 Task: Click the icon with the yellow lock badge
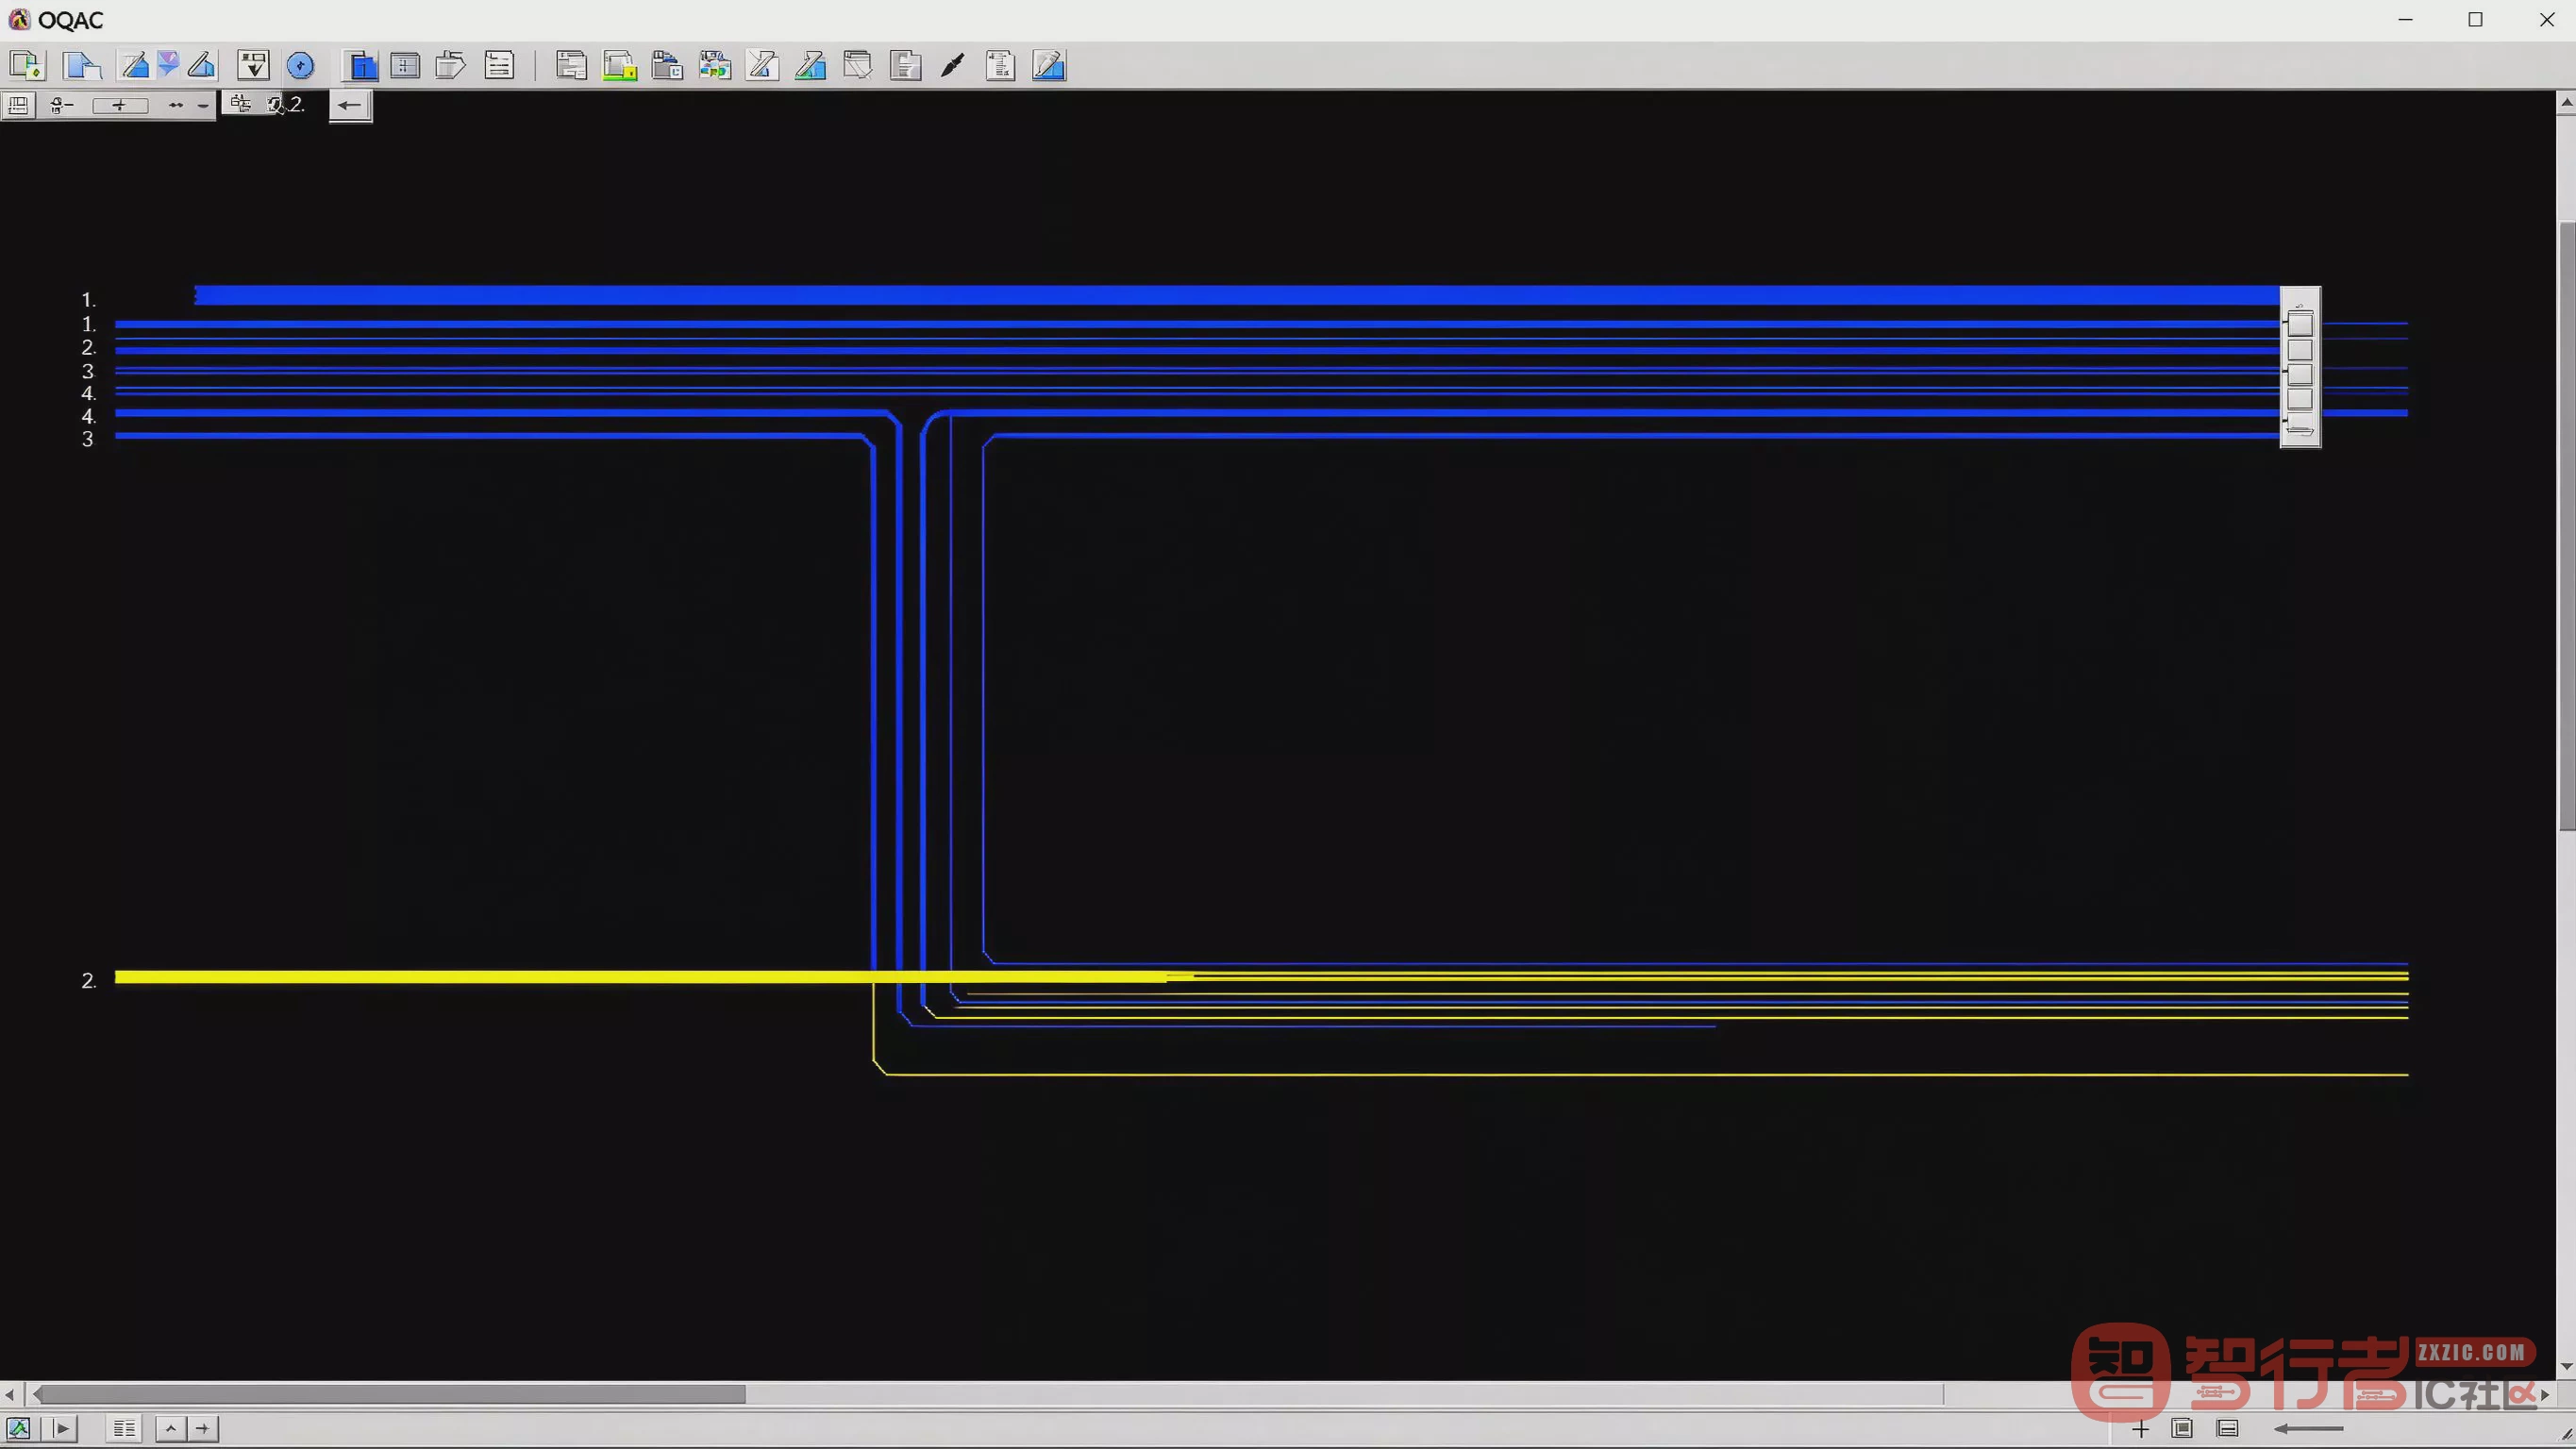pos(620,66)
